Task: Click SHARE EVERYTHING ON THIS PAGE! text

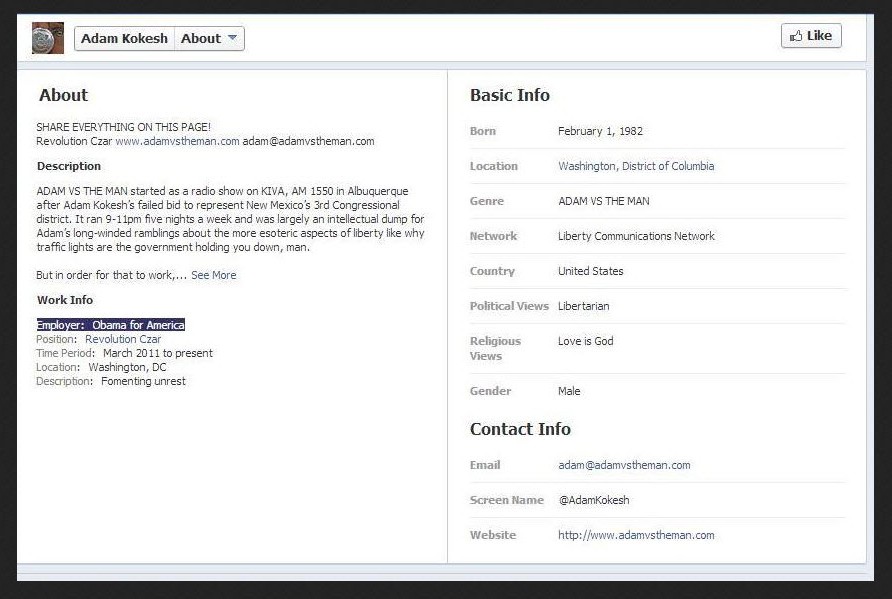Action: [123, 127]
